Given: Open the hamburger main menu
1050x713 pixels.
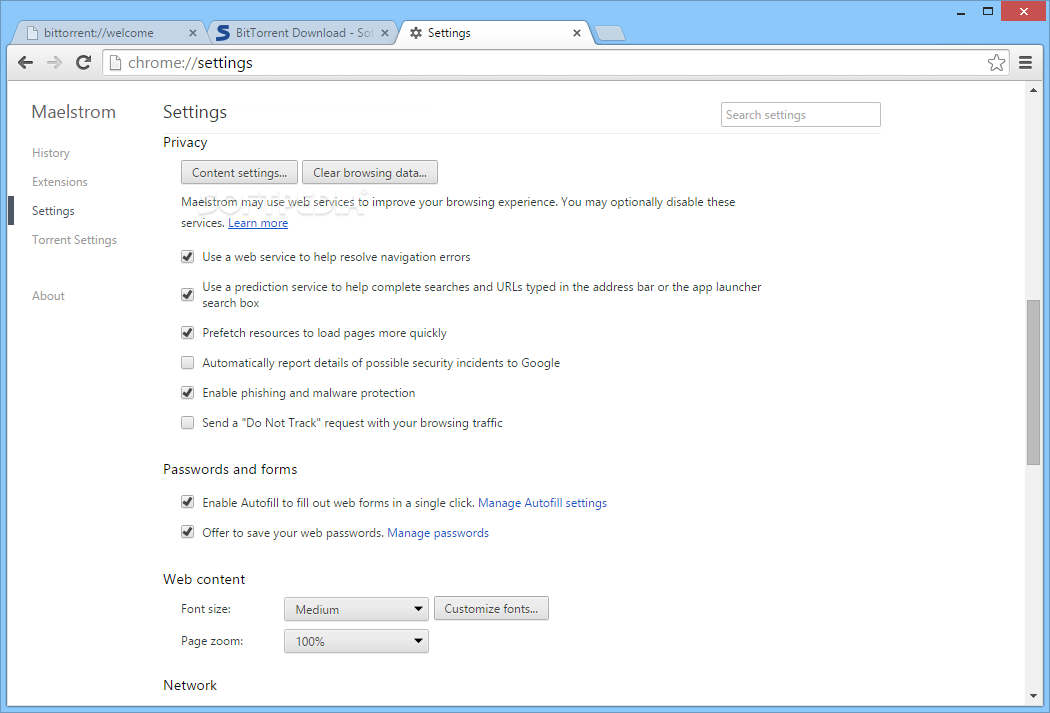Looking at the screenshot, I should [x=1025, y=62].
